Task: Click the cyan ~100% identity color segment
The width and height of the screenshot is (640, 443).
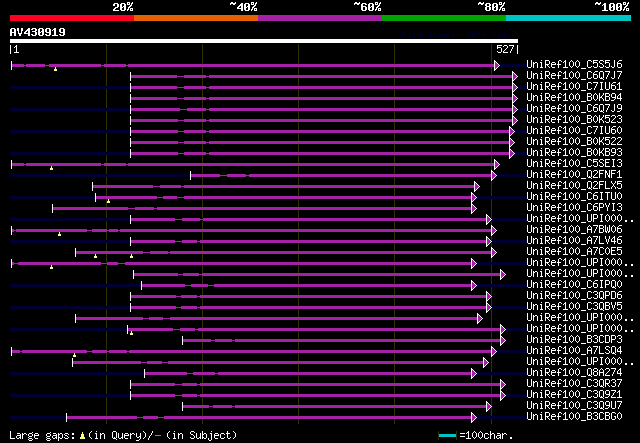Action: (x=569, y=18)
